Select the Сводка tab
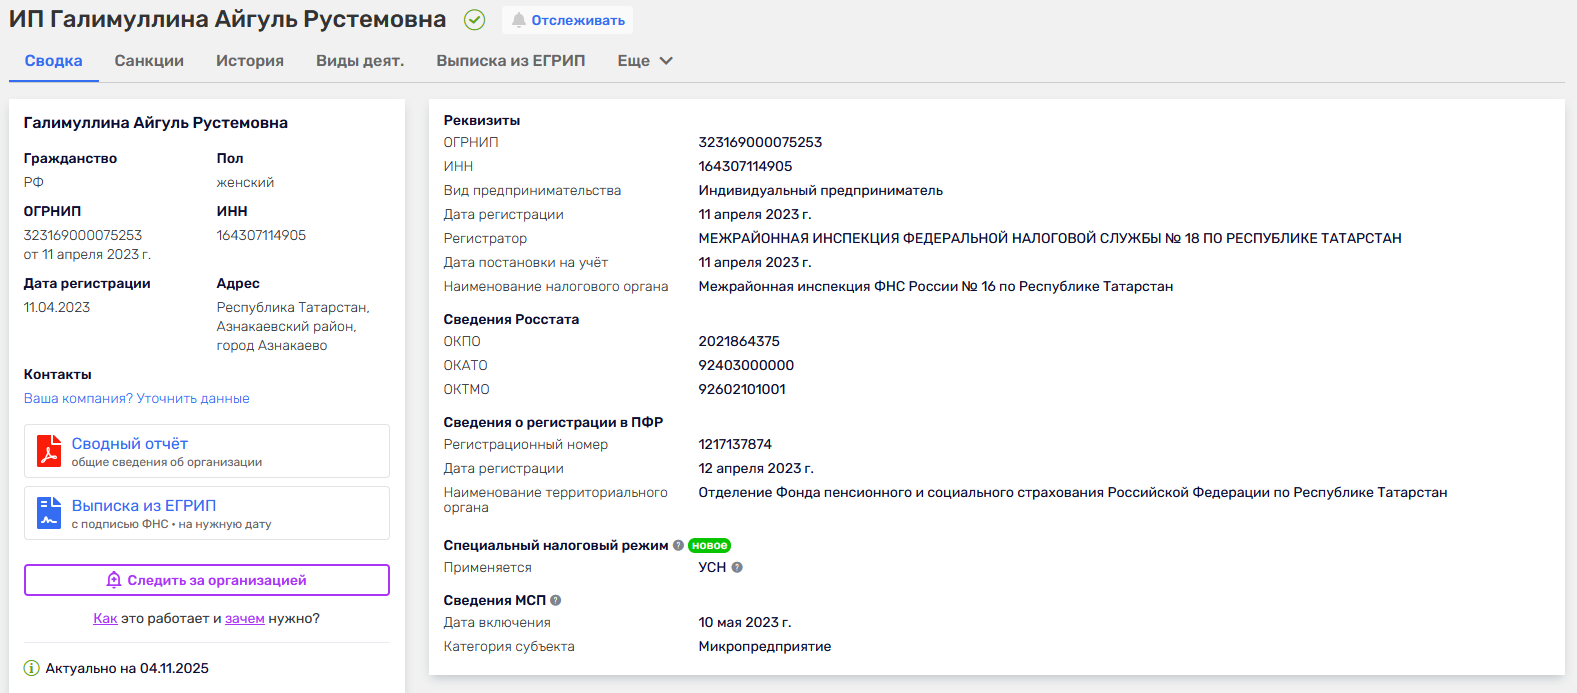Viewport: 1577px width, 693px height. coord(54,61)
